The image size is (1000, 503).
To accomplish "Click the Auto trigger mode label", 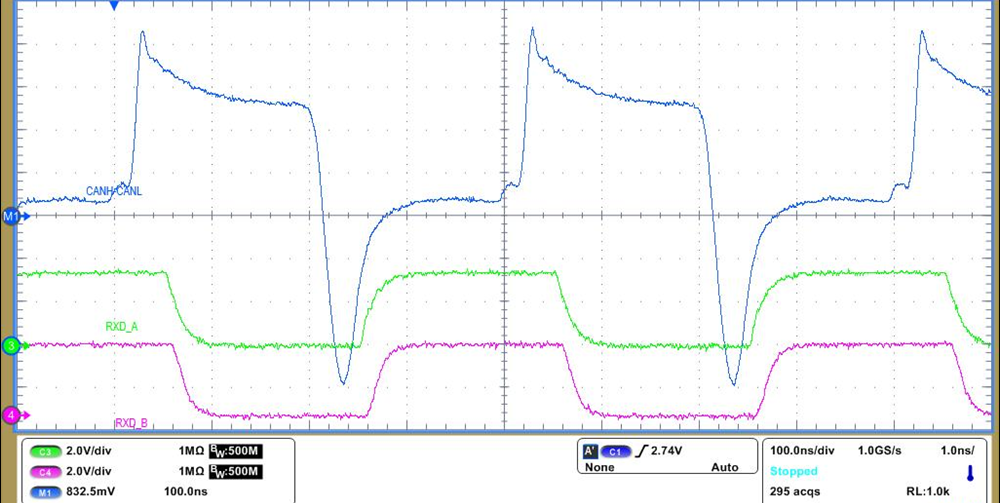I will coord(724,467).
